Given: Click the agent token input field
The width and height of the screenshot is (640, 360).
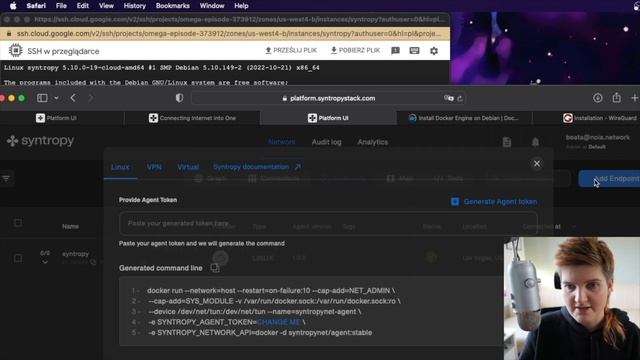Looking at the screenshot, I should coord(328,223).
